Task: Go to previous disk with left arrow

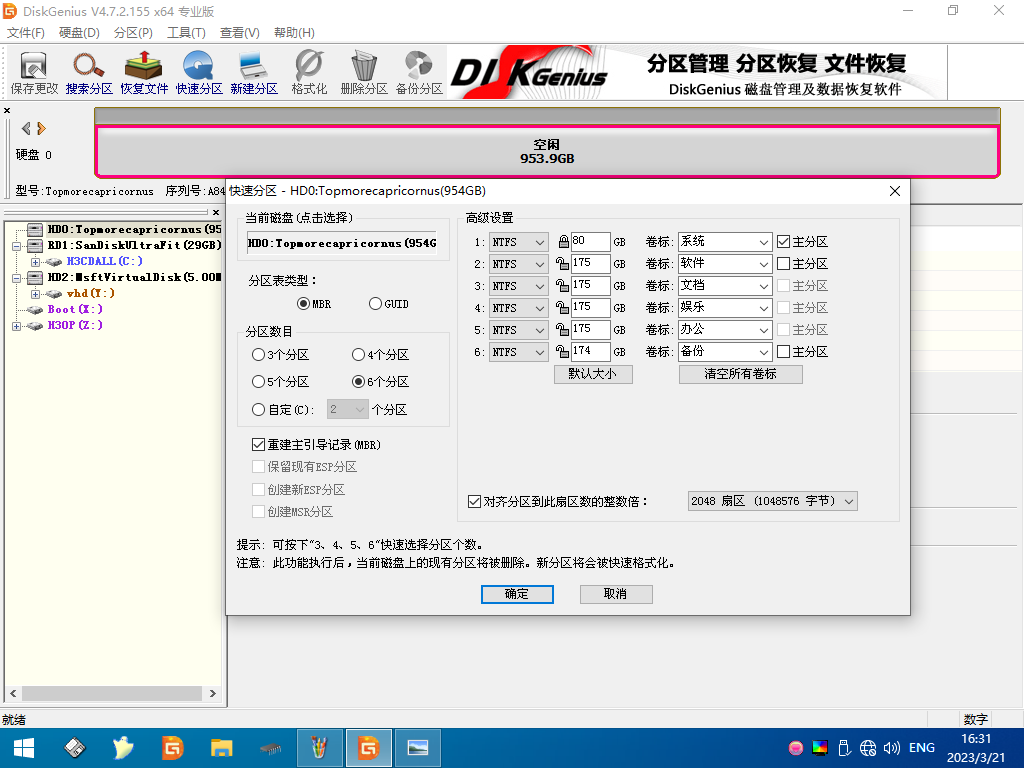Action: tap(26, 129)
